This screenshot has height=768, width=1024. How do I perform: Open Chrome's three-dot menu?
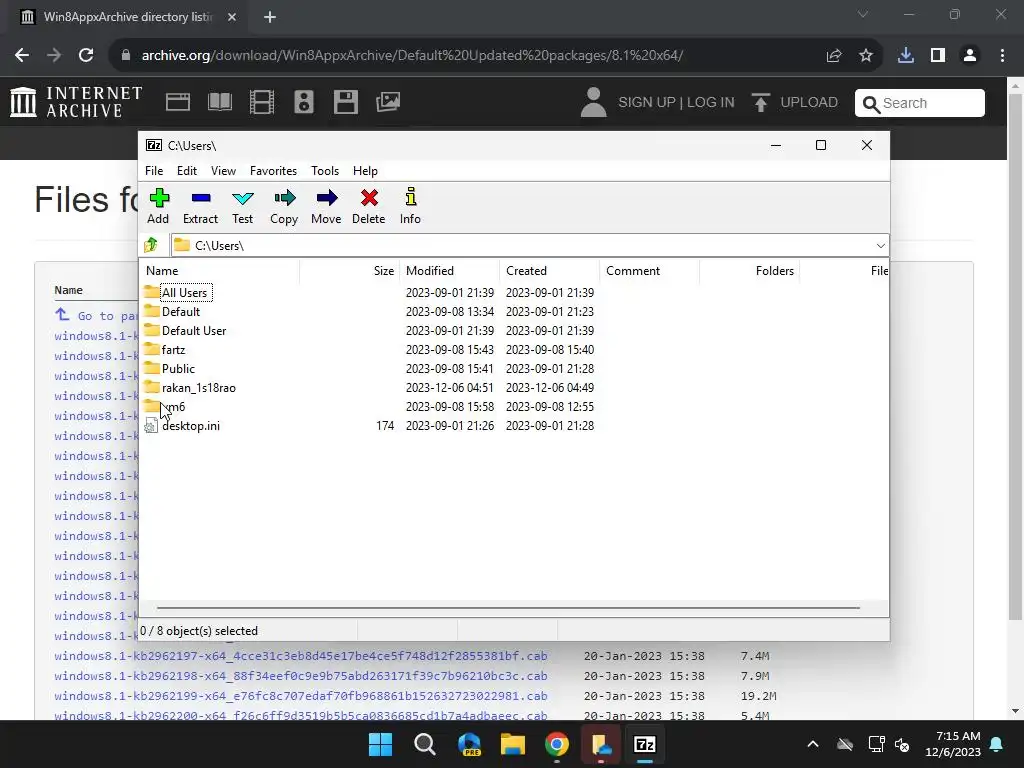tap(1002, 56)
